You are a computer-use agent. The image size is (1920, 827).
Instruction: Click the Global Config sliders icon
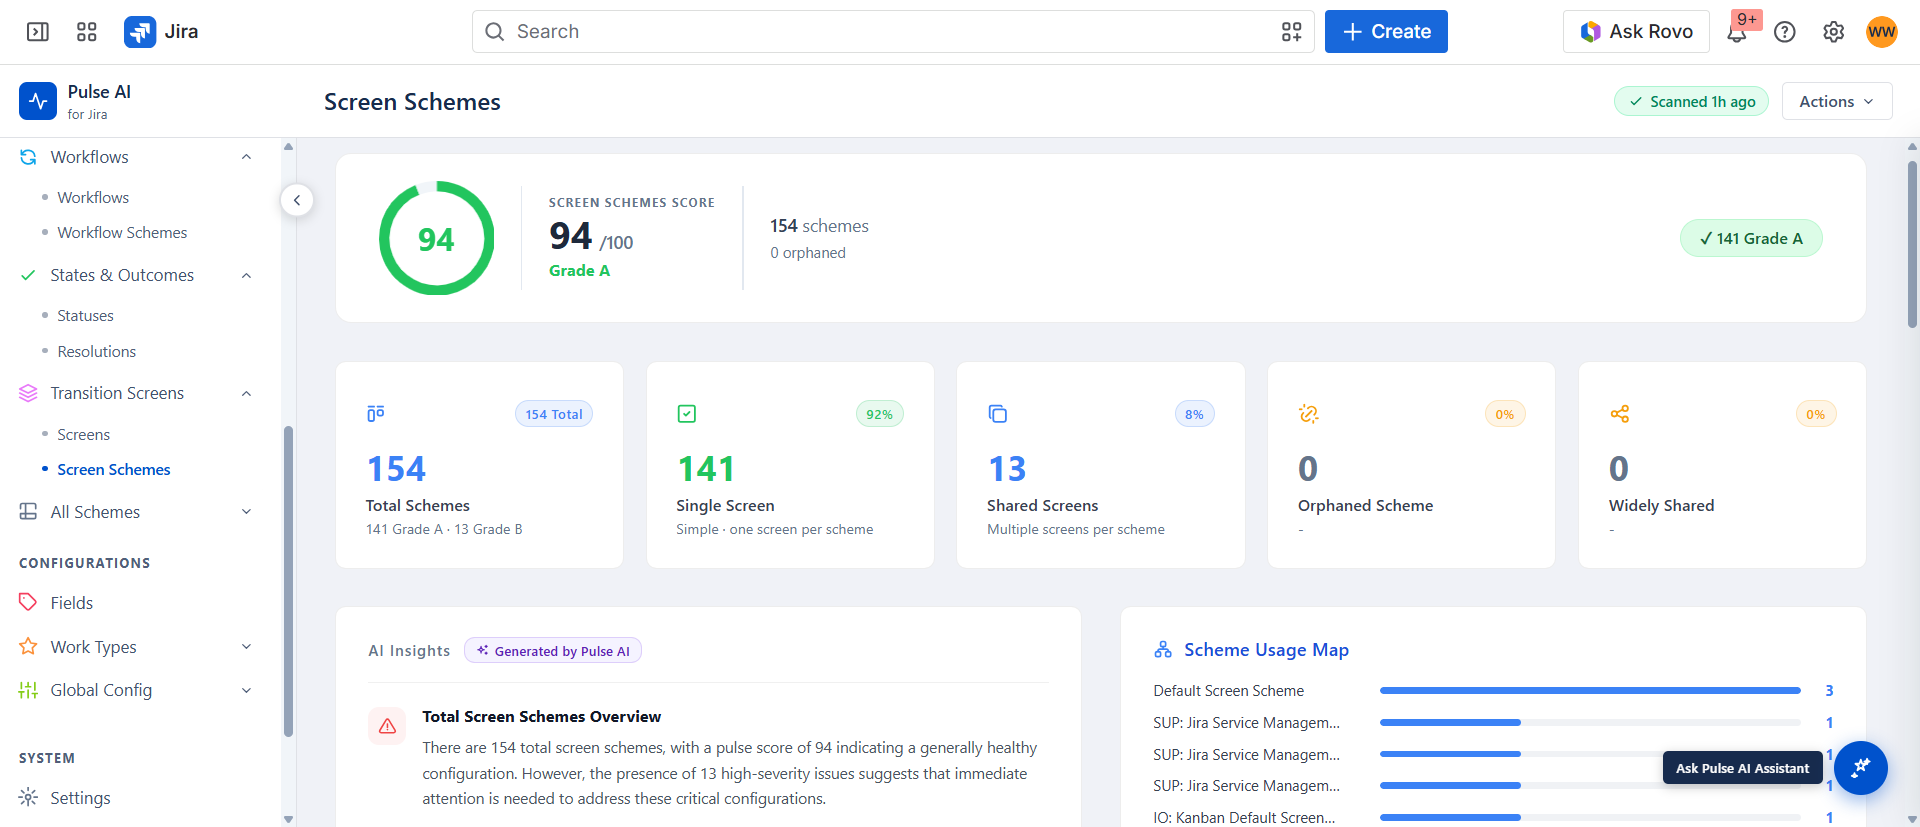point(28,690)
